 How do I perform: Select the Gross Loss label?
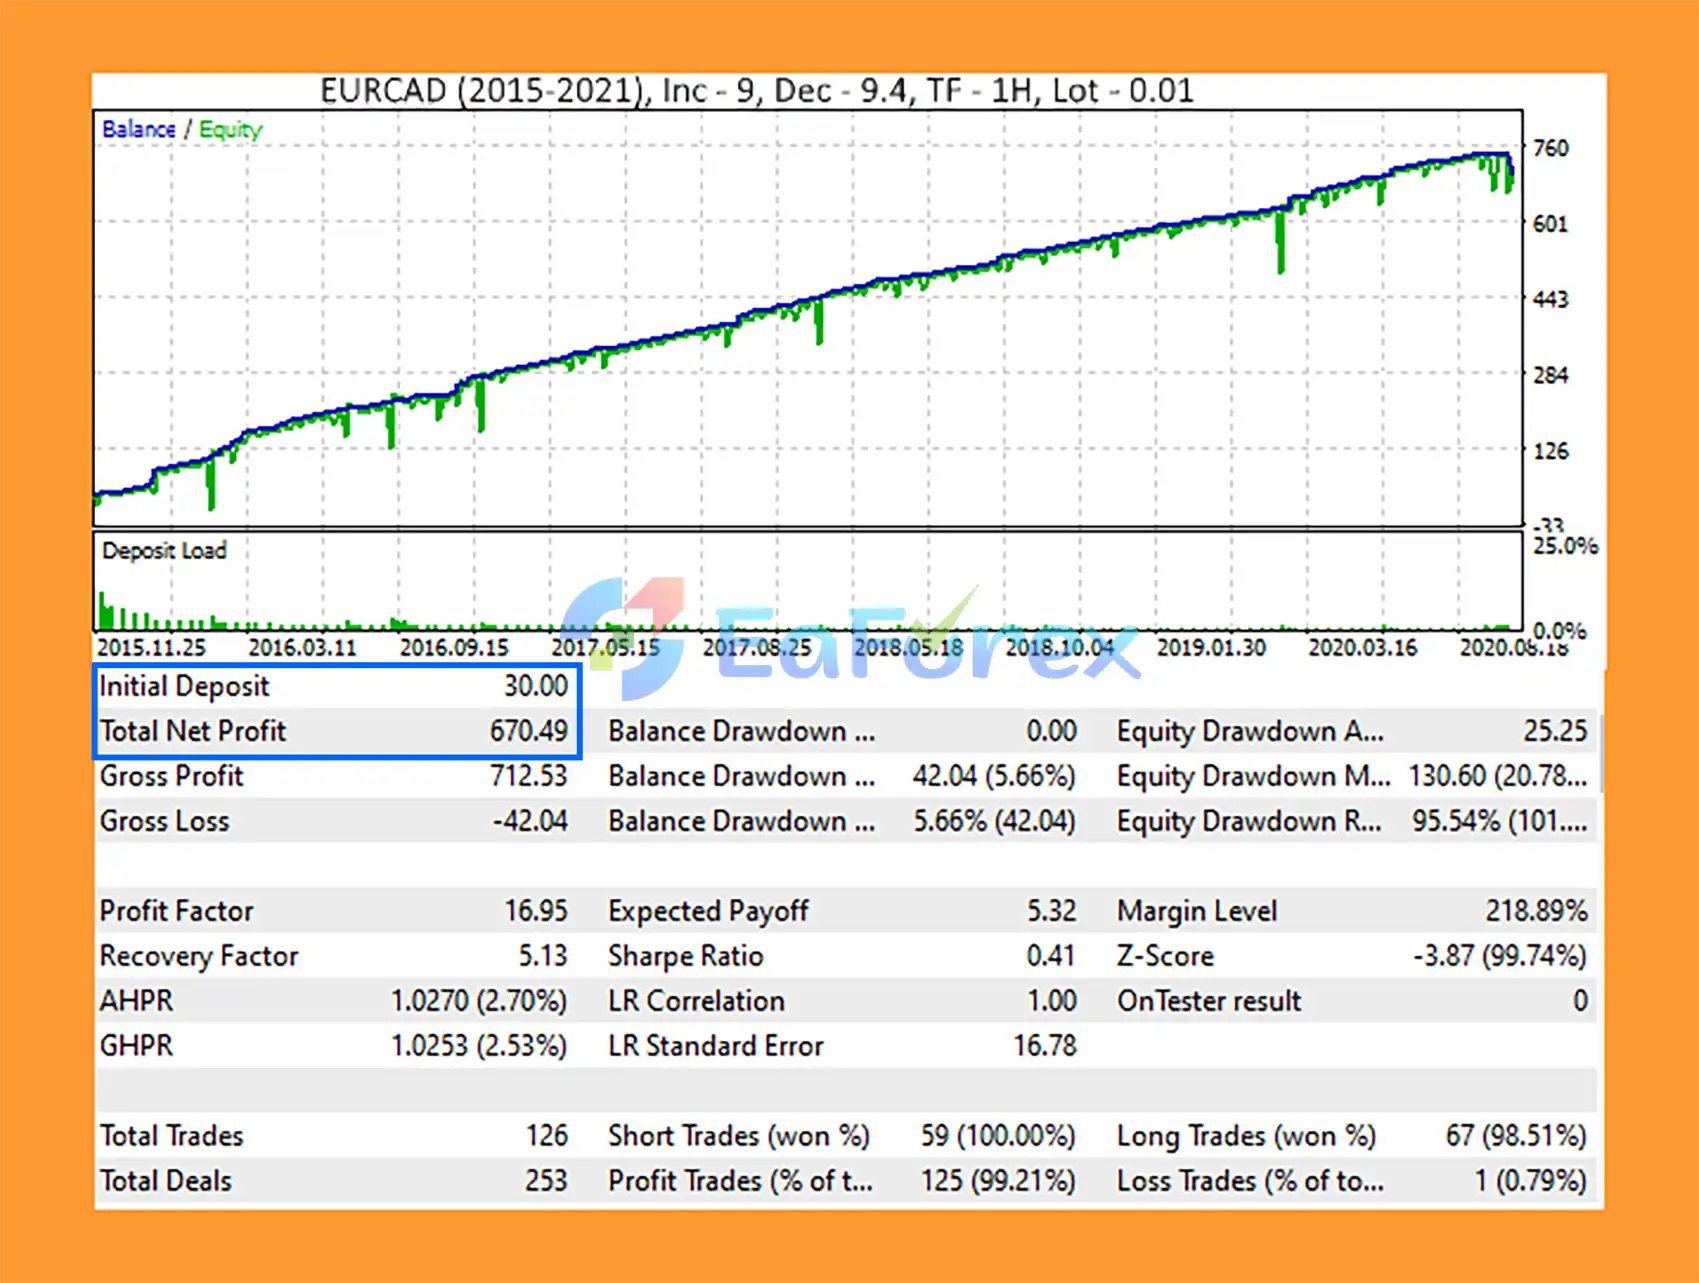click(x=164, y=821)
